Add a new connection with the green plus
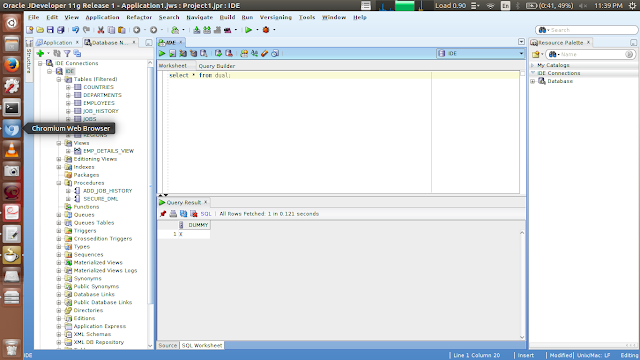 click(40, 53)
